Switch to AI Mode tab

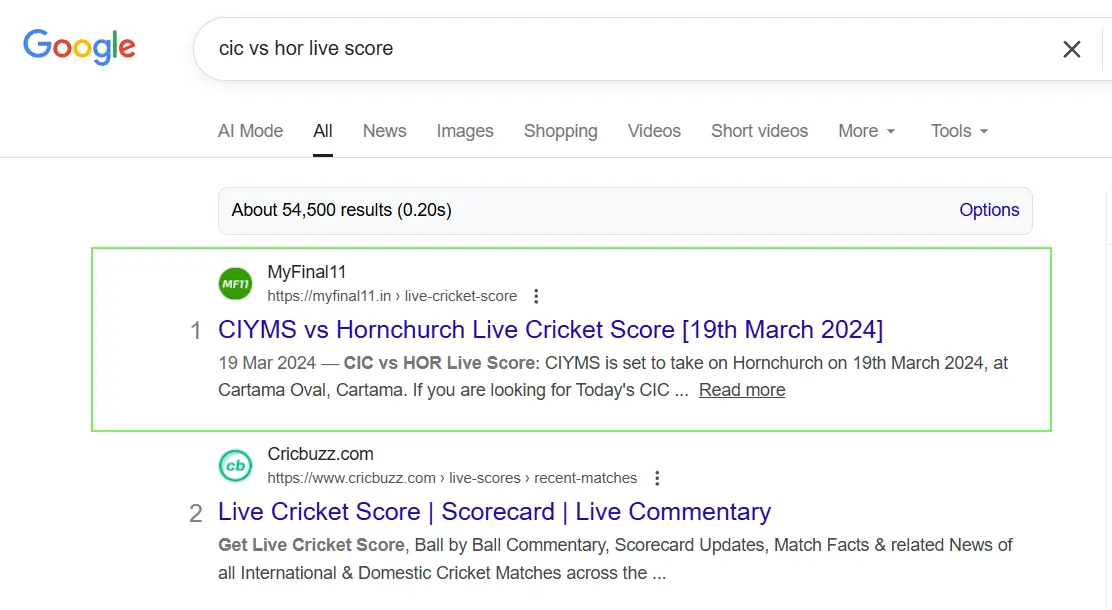[x=250, y=131]
